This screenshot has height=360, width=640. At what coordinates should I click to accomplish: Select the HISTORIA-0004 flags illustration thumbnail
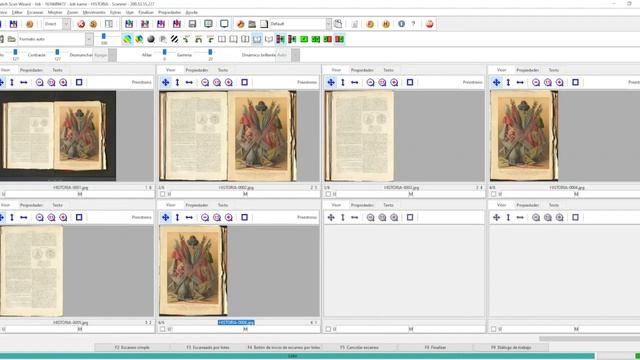coord(524,136)
